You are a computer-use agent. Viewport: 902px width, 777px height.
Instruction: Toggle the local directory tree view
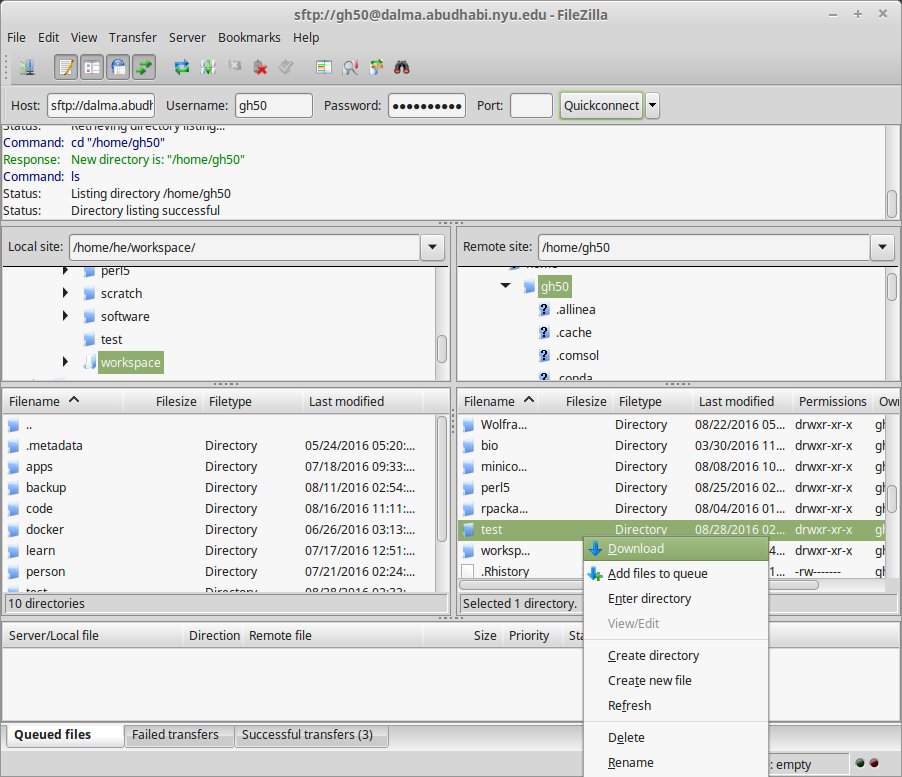coord(92,67)
